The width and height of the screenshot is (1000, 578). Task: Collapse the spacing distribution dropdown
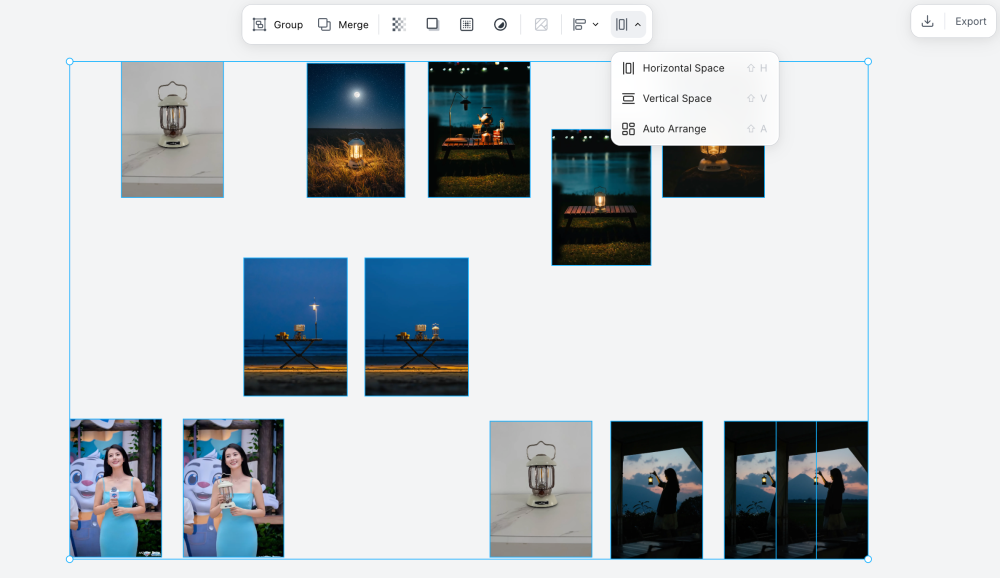pyautogui.click(x=628, y=24)
